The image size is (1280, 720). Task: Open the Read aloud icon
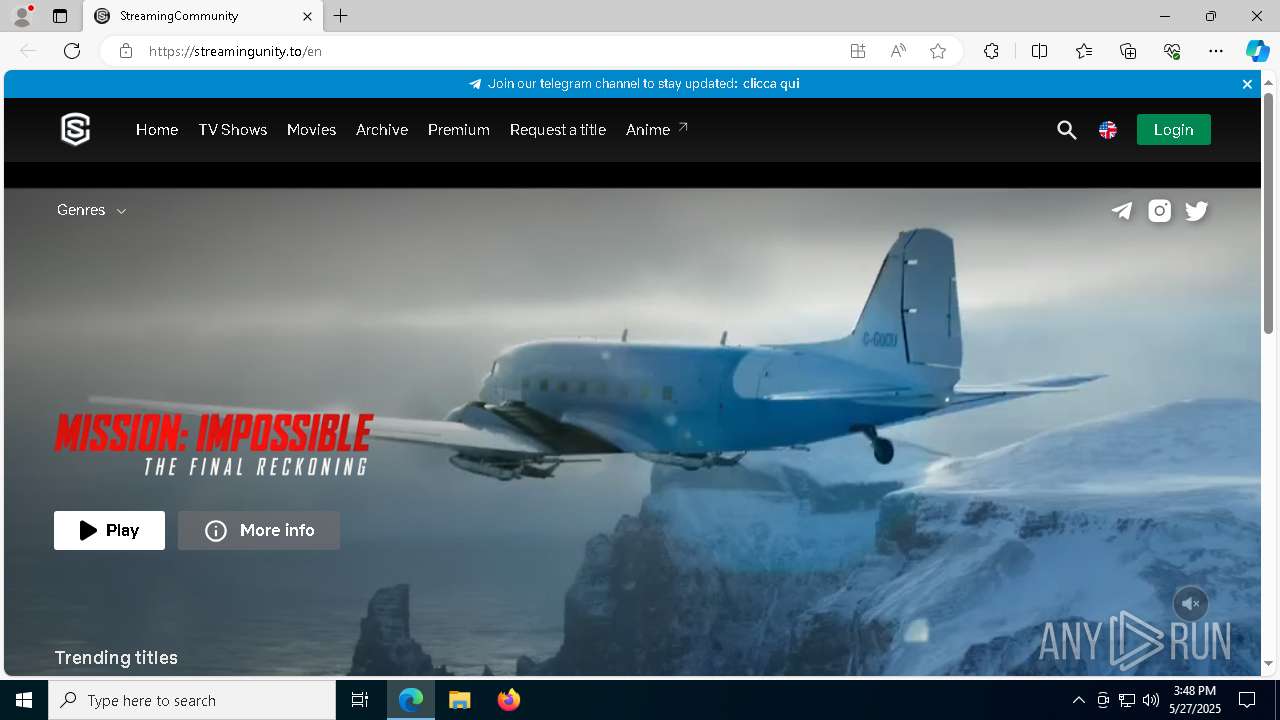point(898,51)
